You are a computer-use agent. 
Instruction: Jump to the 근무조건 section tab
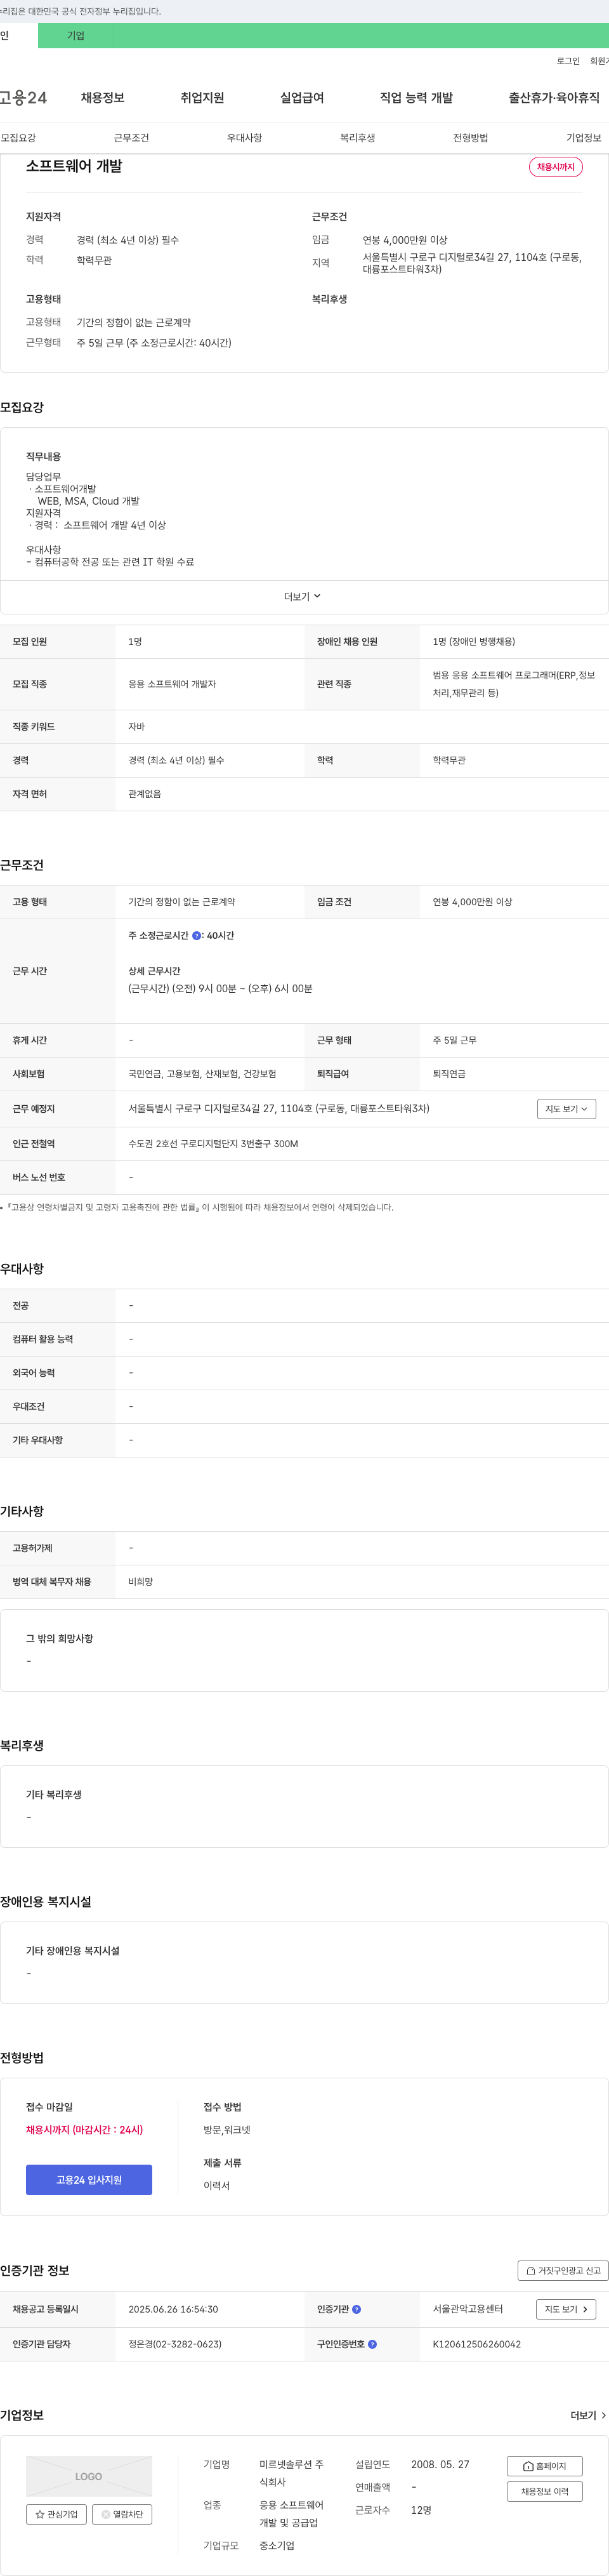131,138
